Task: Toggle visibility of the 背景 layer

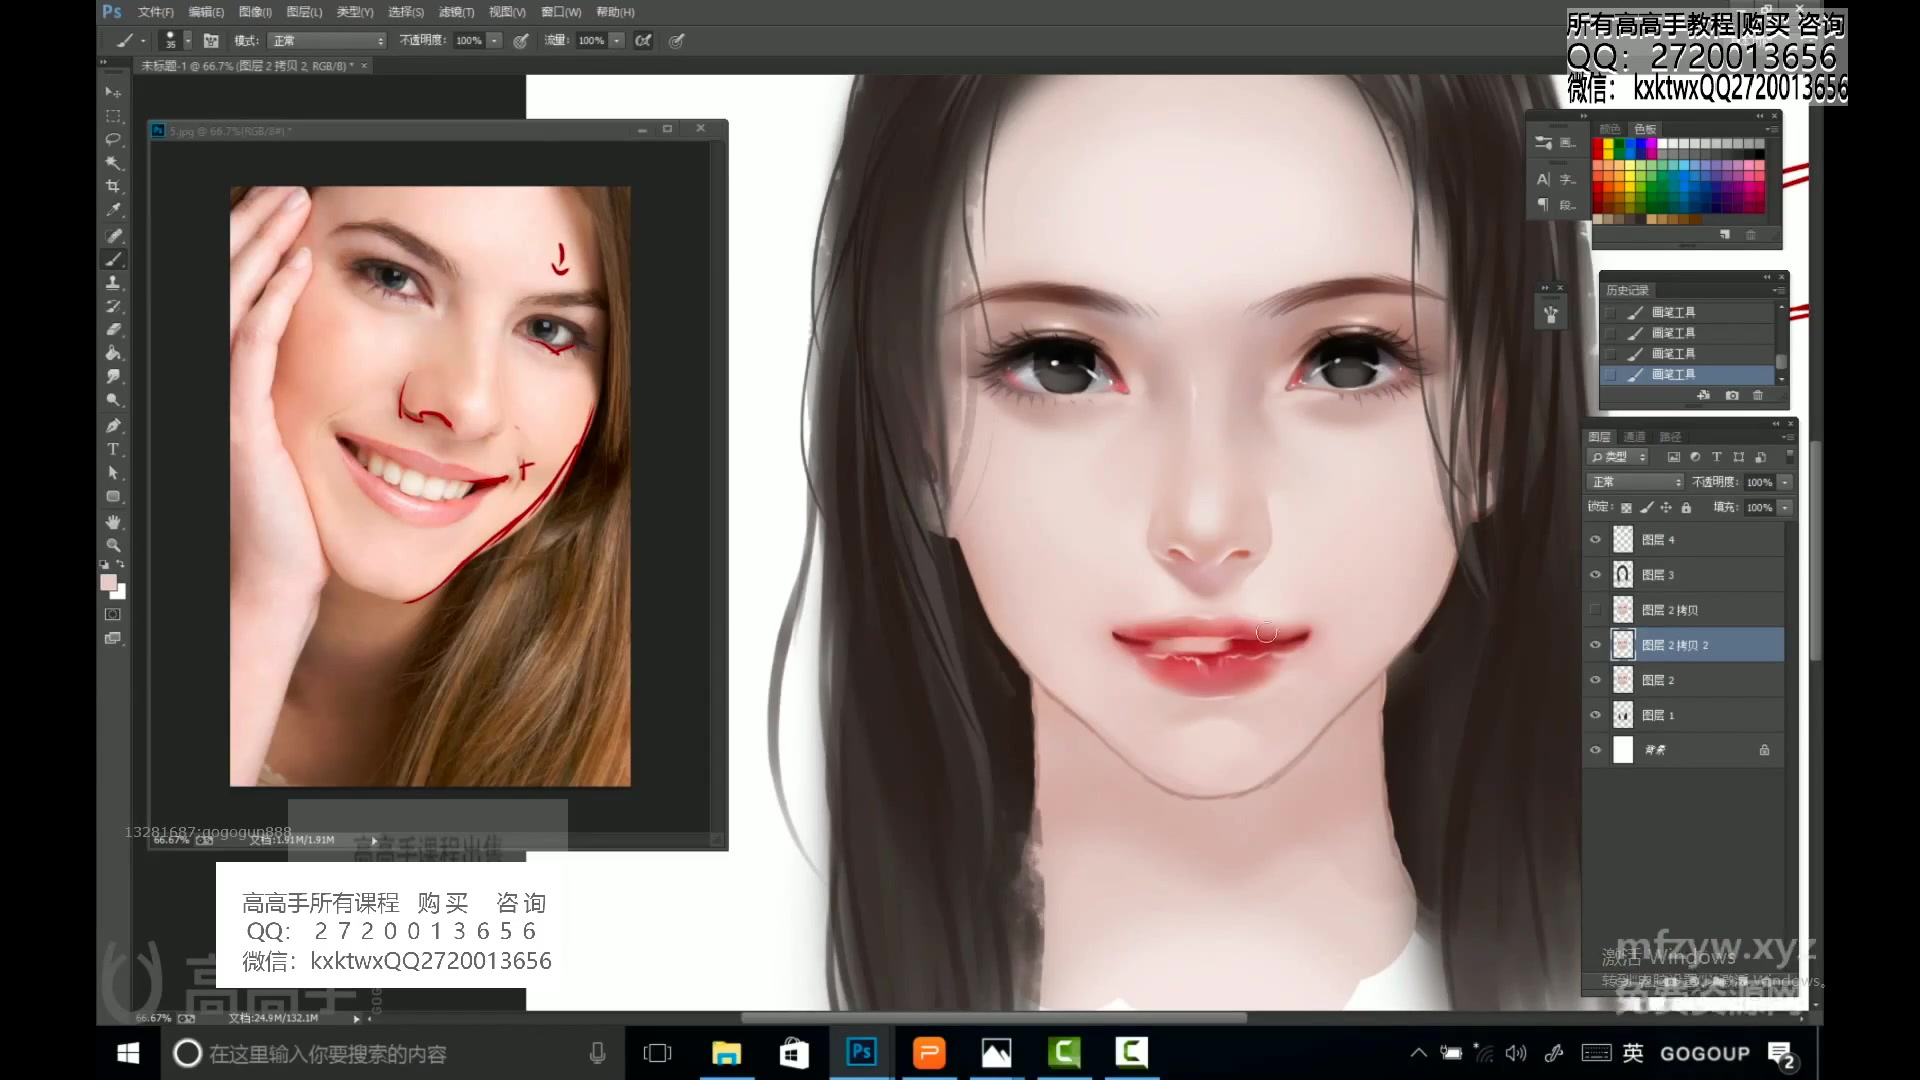Action: pos(1596,750)
